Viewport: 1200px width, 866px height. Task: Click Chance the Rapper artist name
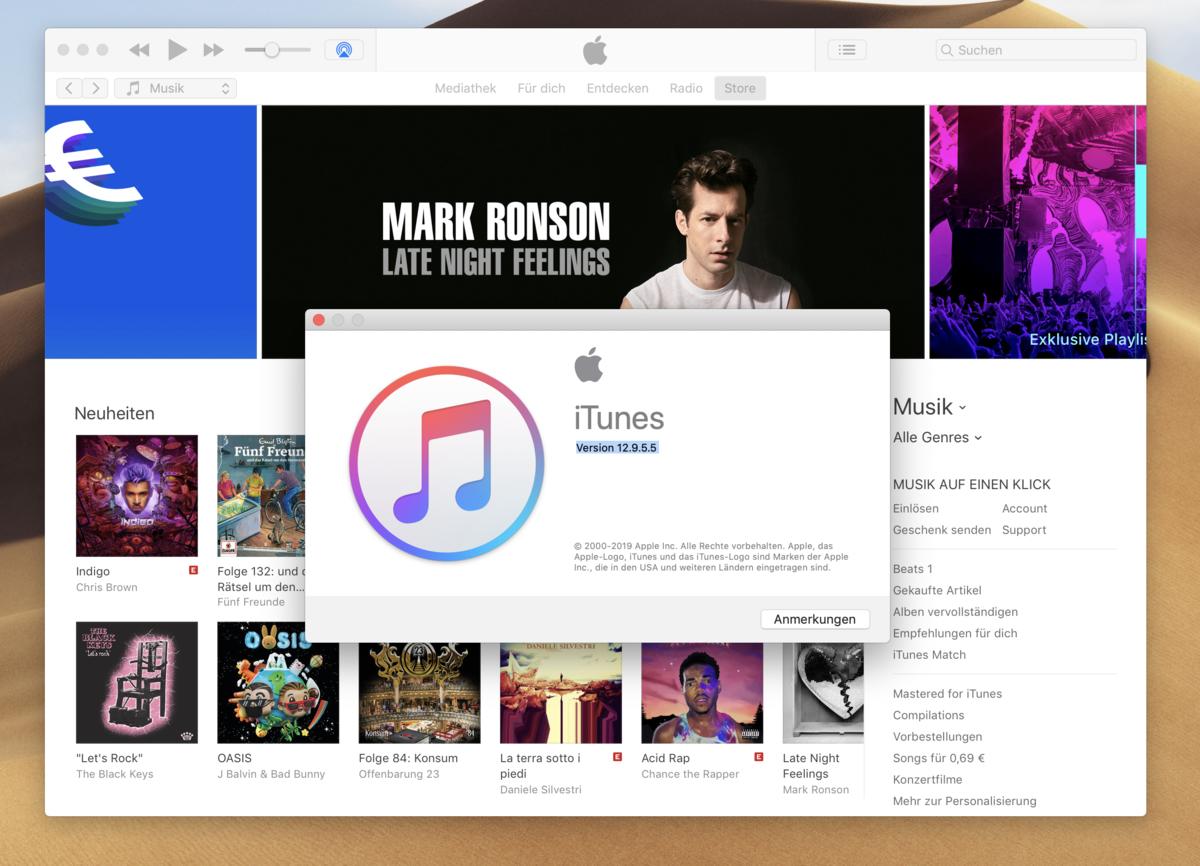pos(690,774)
